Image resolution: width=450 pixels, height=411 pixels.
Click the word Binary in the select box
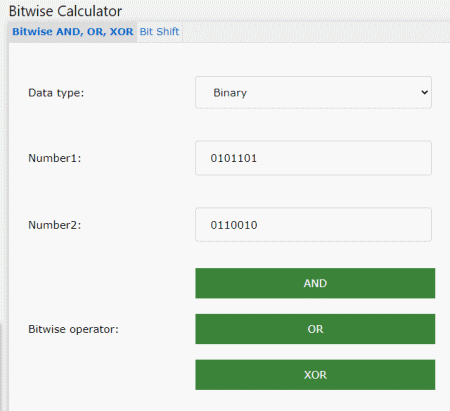[x=230, y=93]
